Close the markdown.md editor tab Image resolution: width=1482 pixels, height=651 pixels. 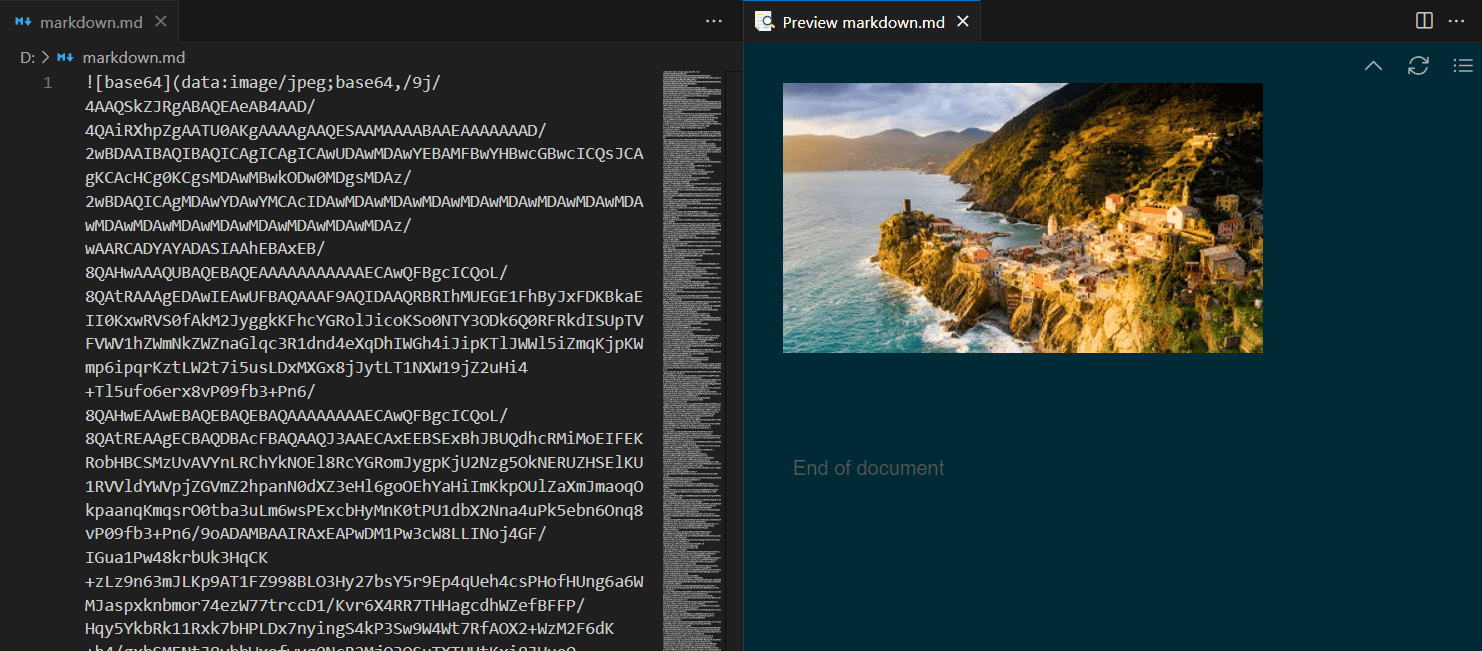[x=161, y=21]
